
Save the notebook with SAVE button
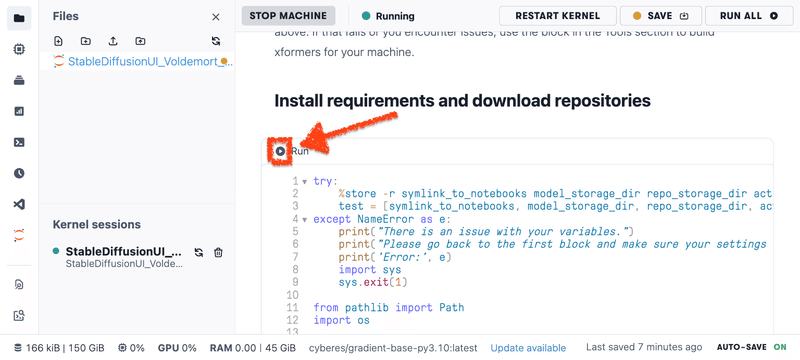[661, 16]
